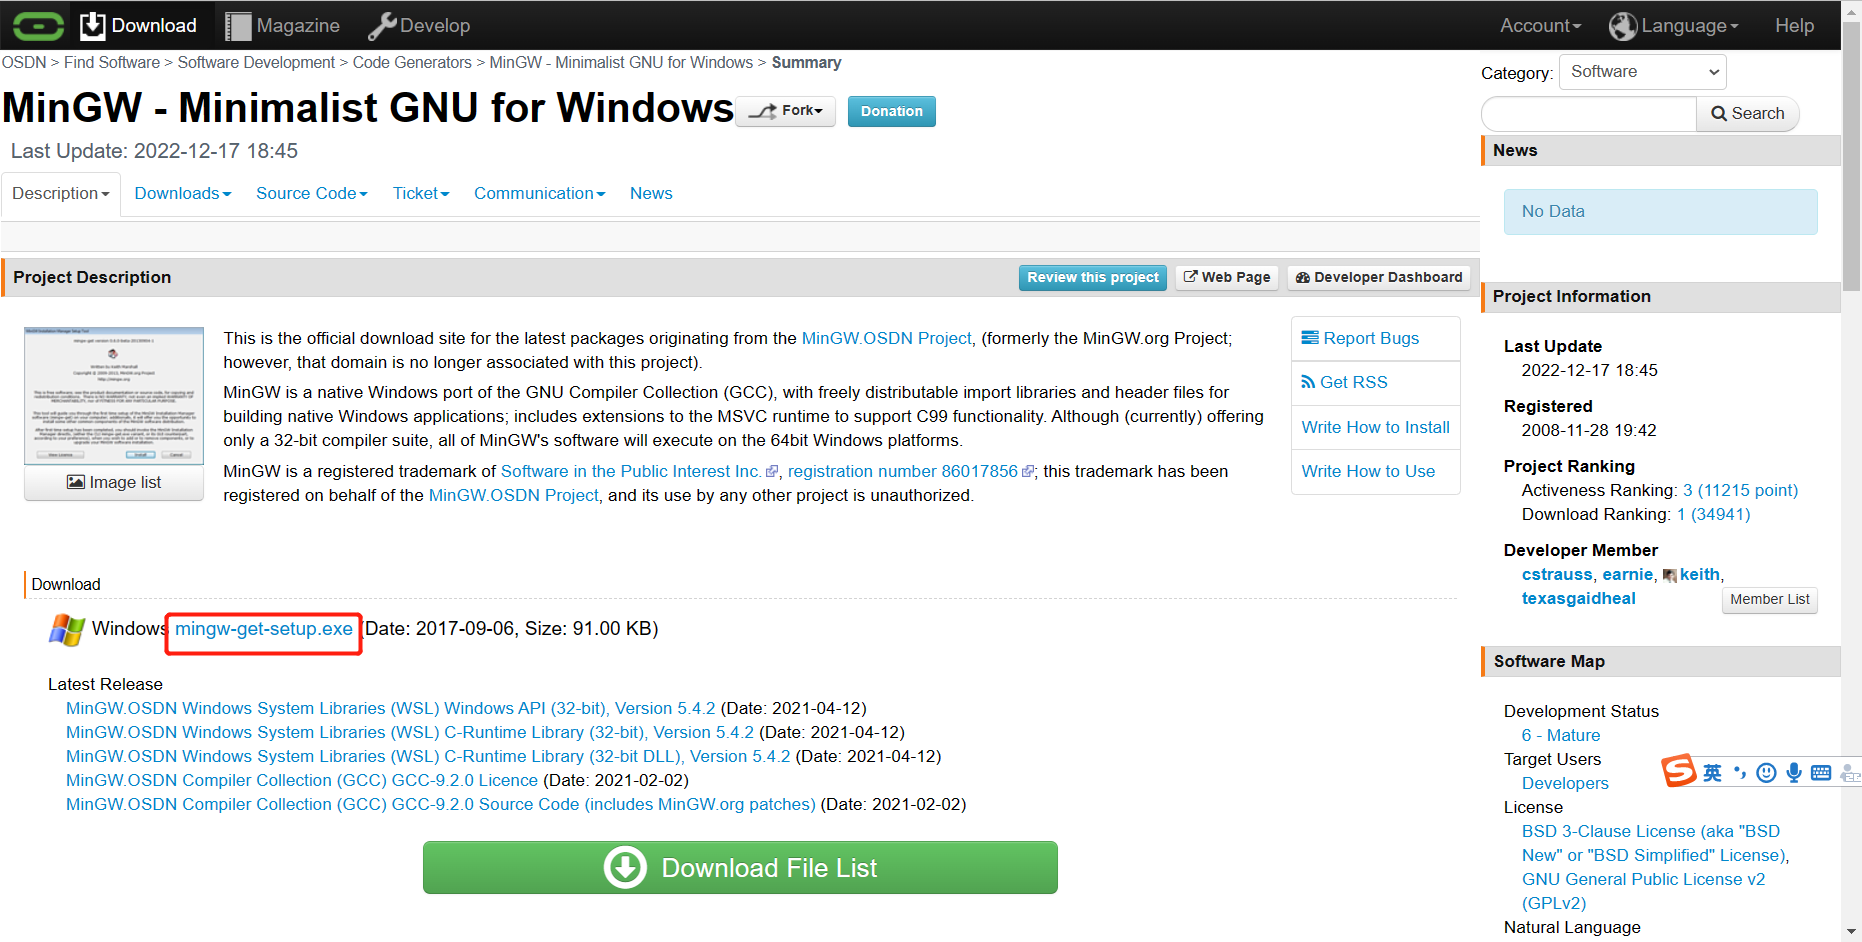The image size is (1862, 942).
Task: Open Activeness Ranking 3 (11215 point) link
Action: [x=1740, y=490]
